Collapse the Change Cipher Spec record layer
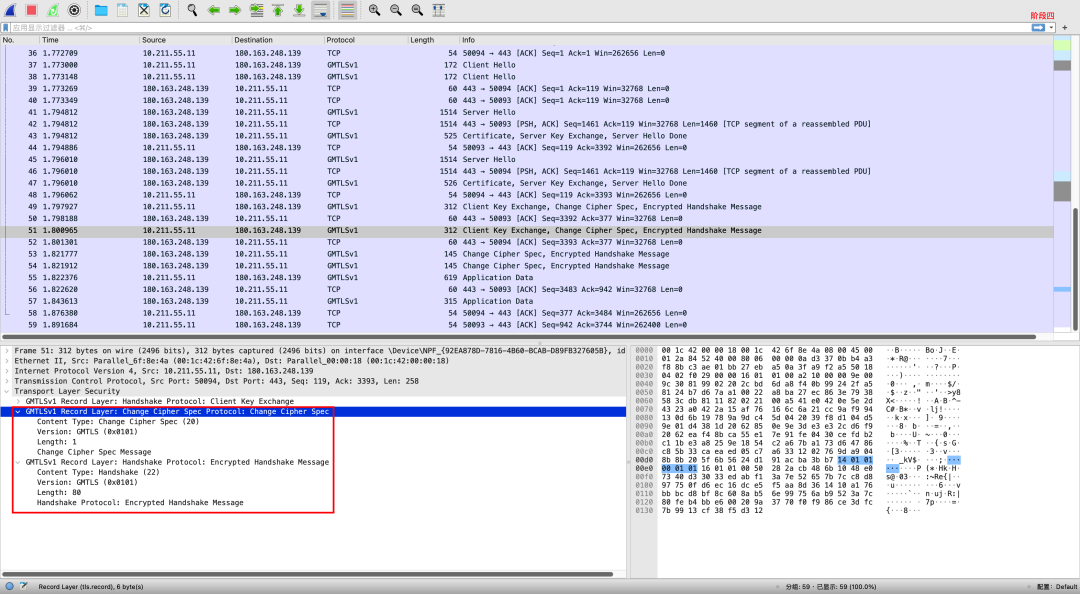This screenshot has height=594, width=1080. (18, 411)
